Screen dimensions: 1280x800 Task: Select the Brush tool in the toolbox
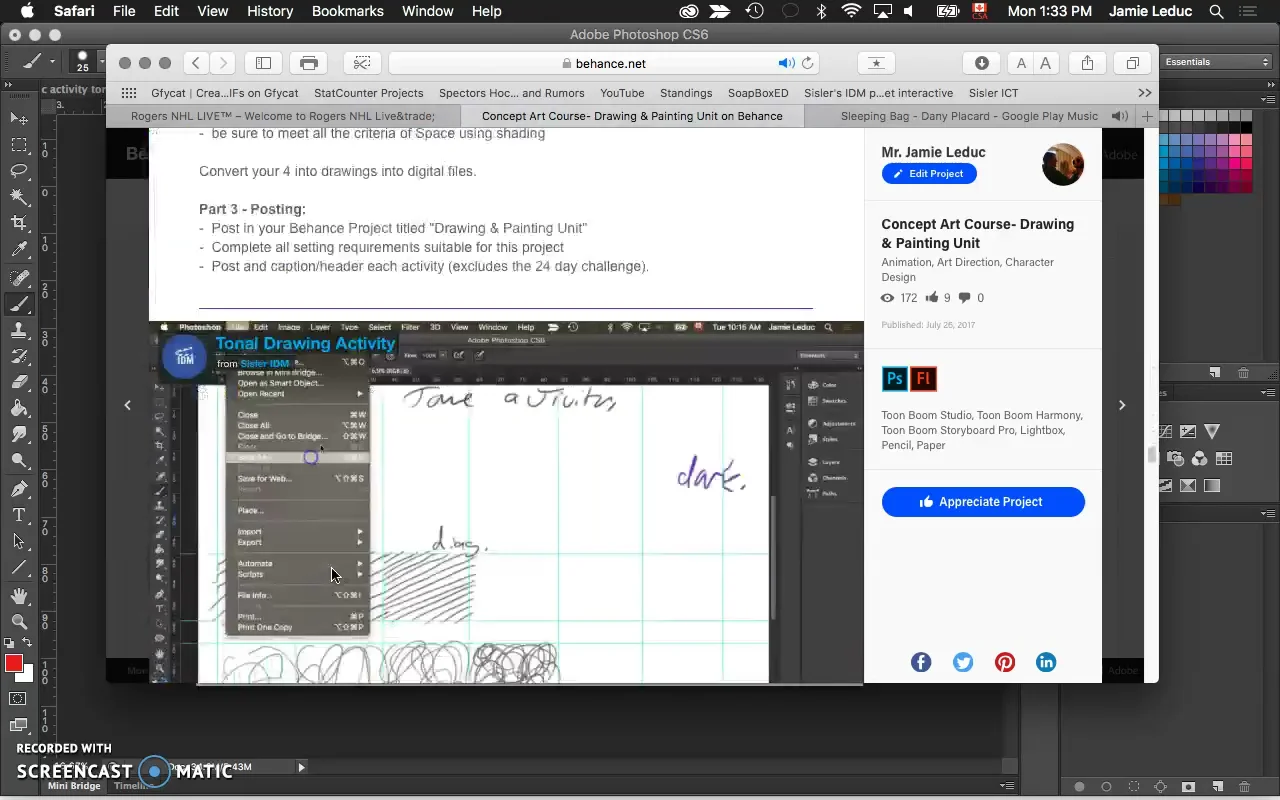pyautogui.click(x=19, y=304)
